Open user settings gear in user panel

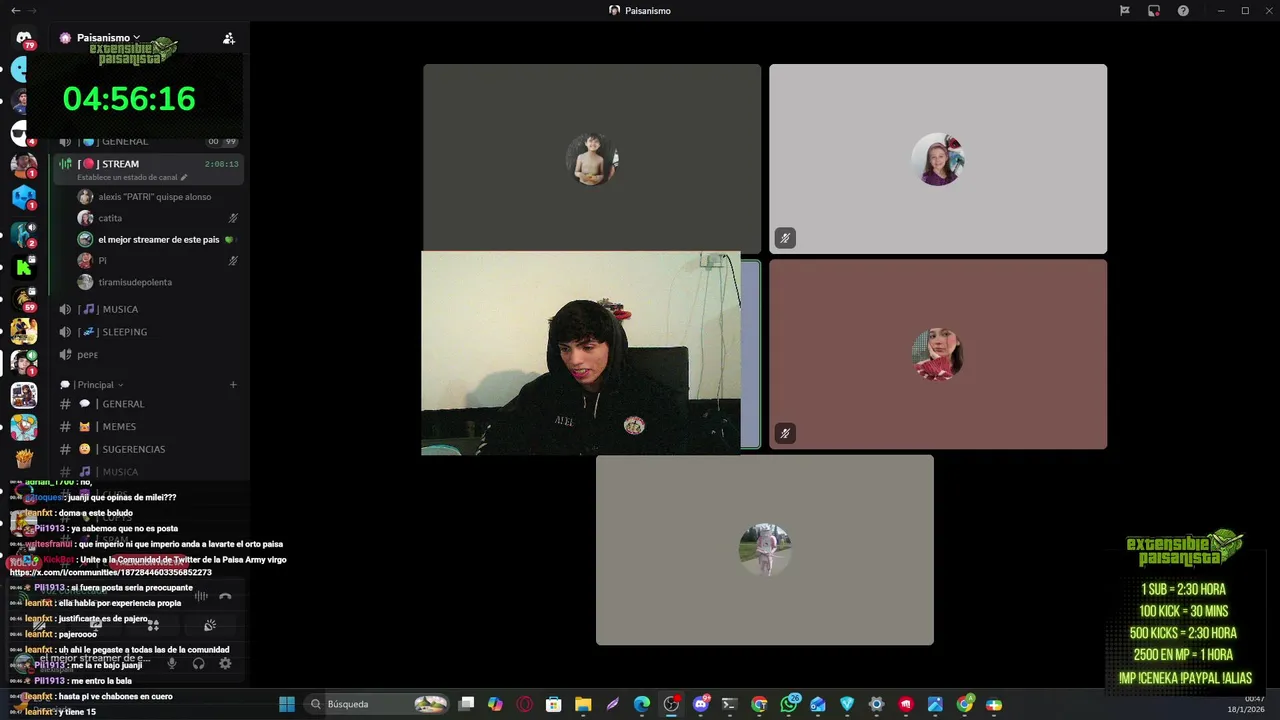(225, 663)
